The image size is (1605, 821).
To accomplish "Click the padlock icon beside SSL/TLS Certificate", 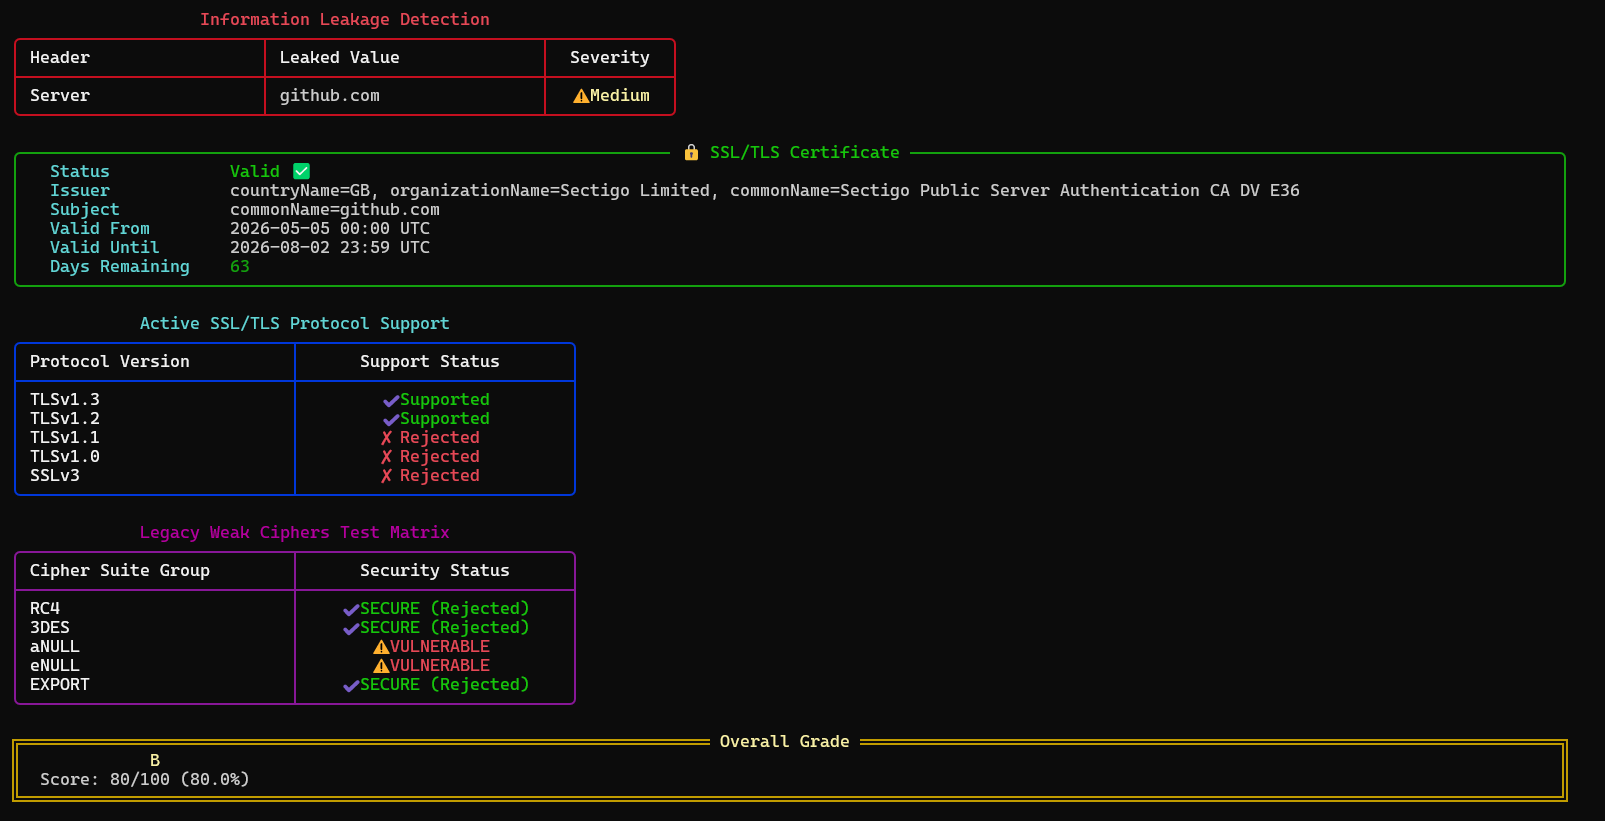I will 691,152.
